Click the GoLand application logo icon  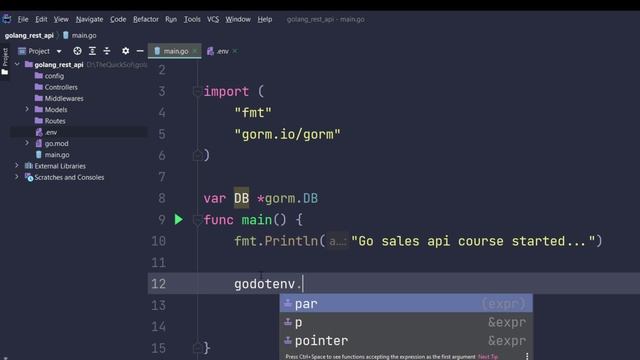[x=7, y=19]
